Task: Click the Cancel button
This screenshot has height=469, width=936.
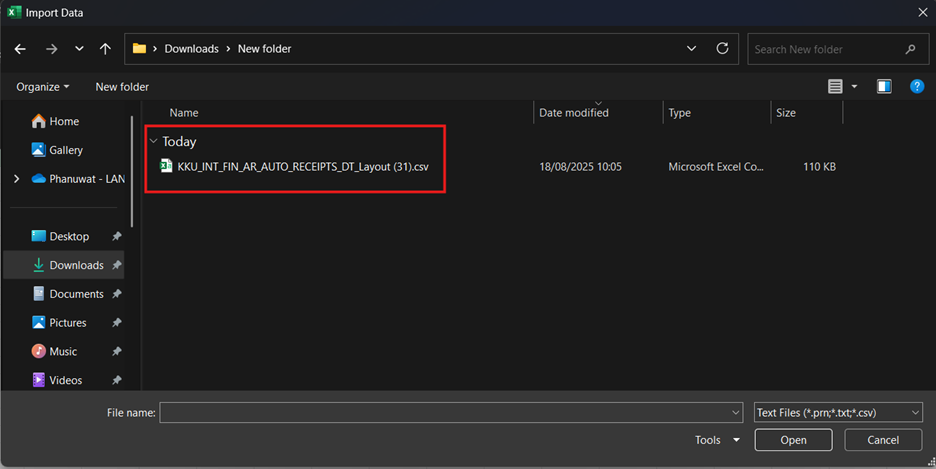Action: click(883, 440)
